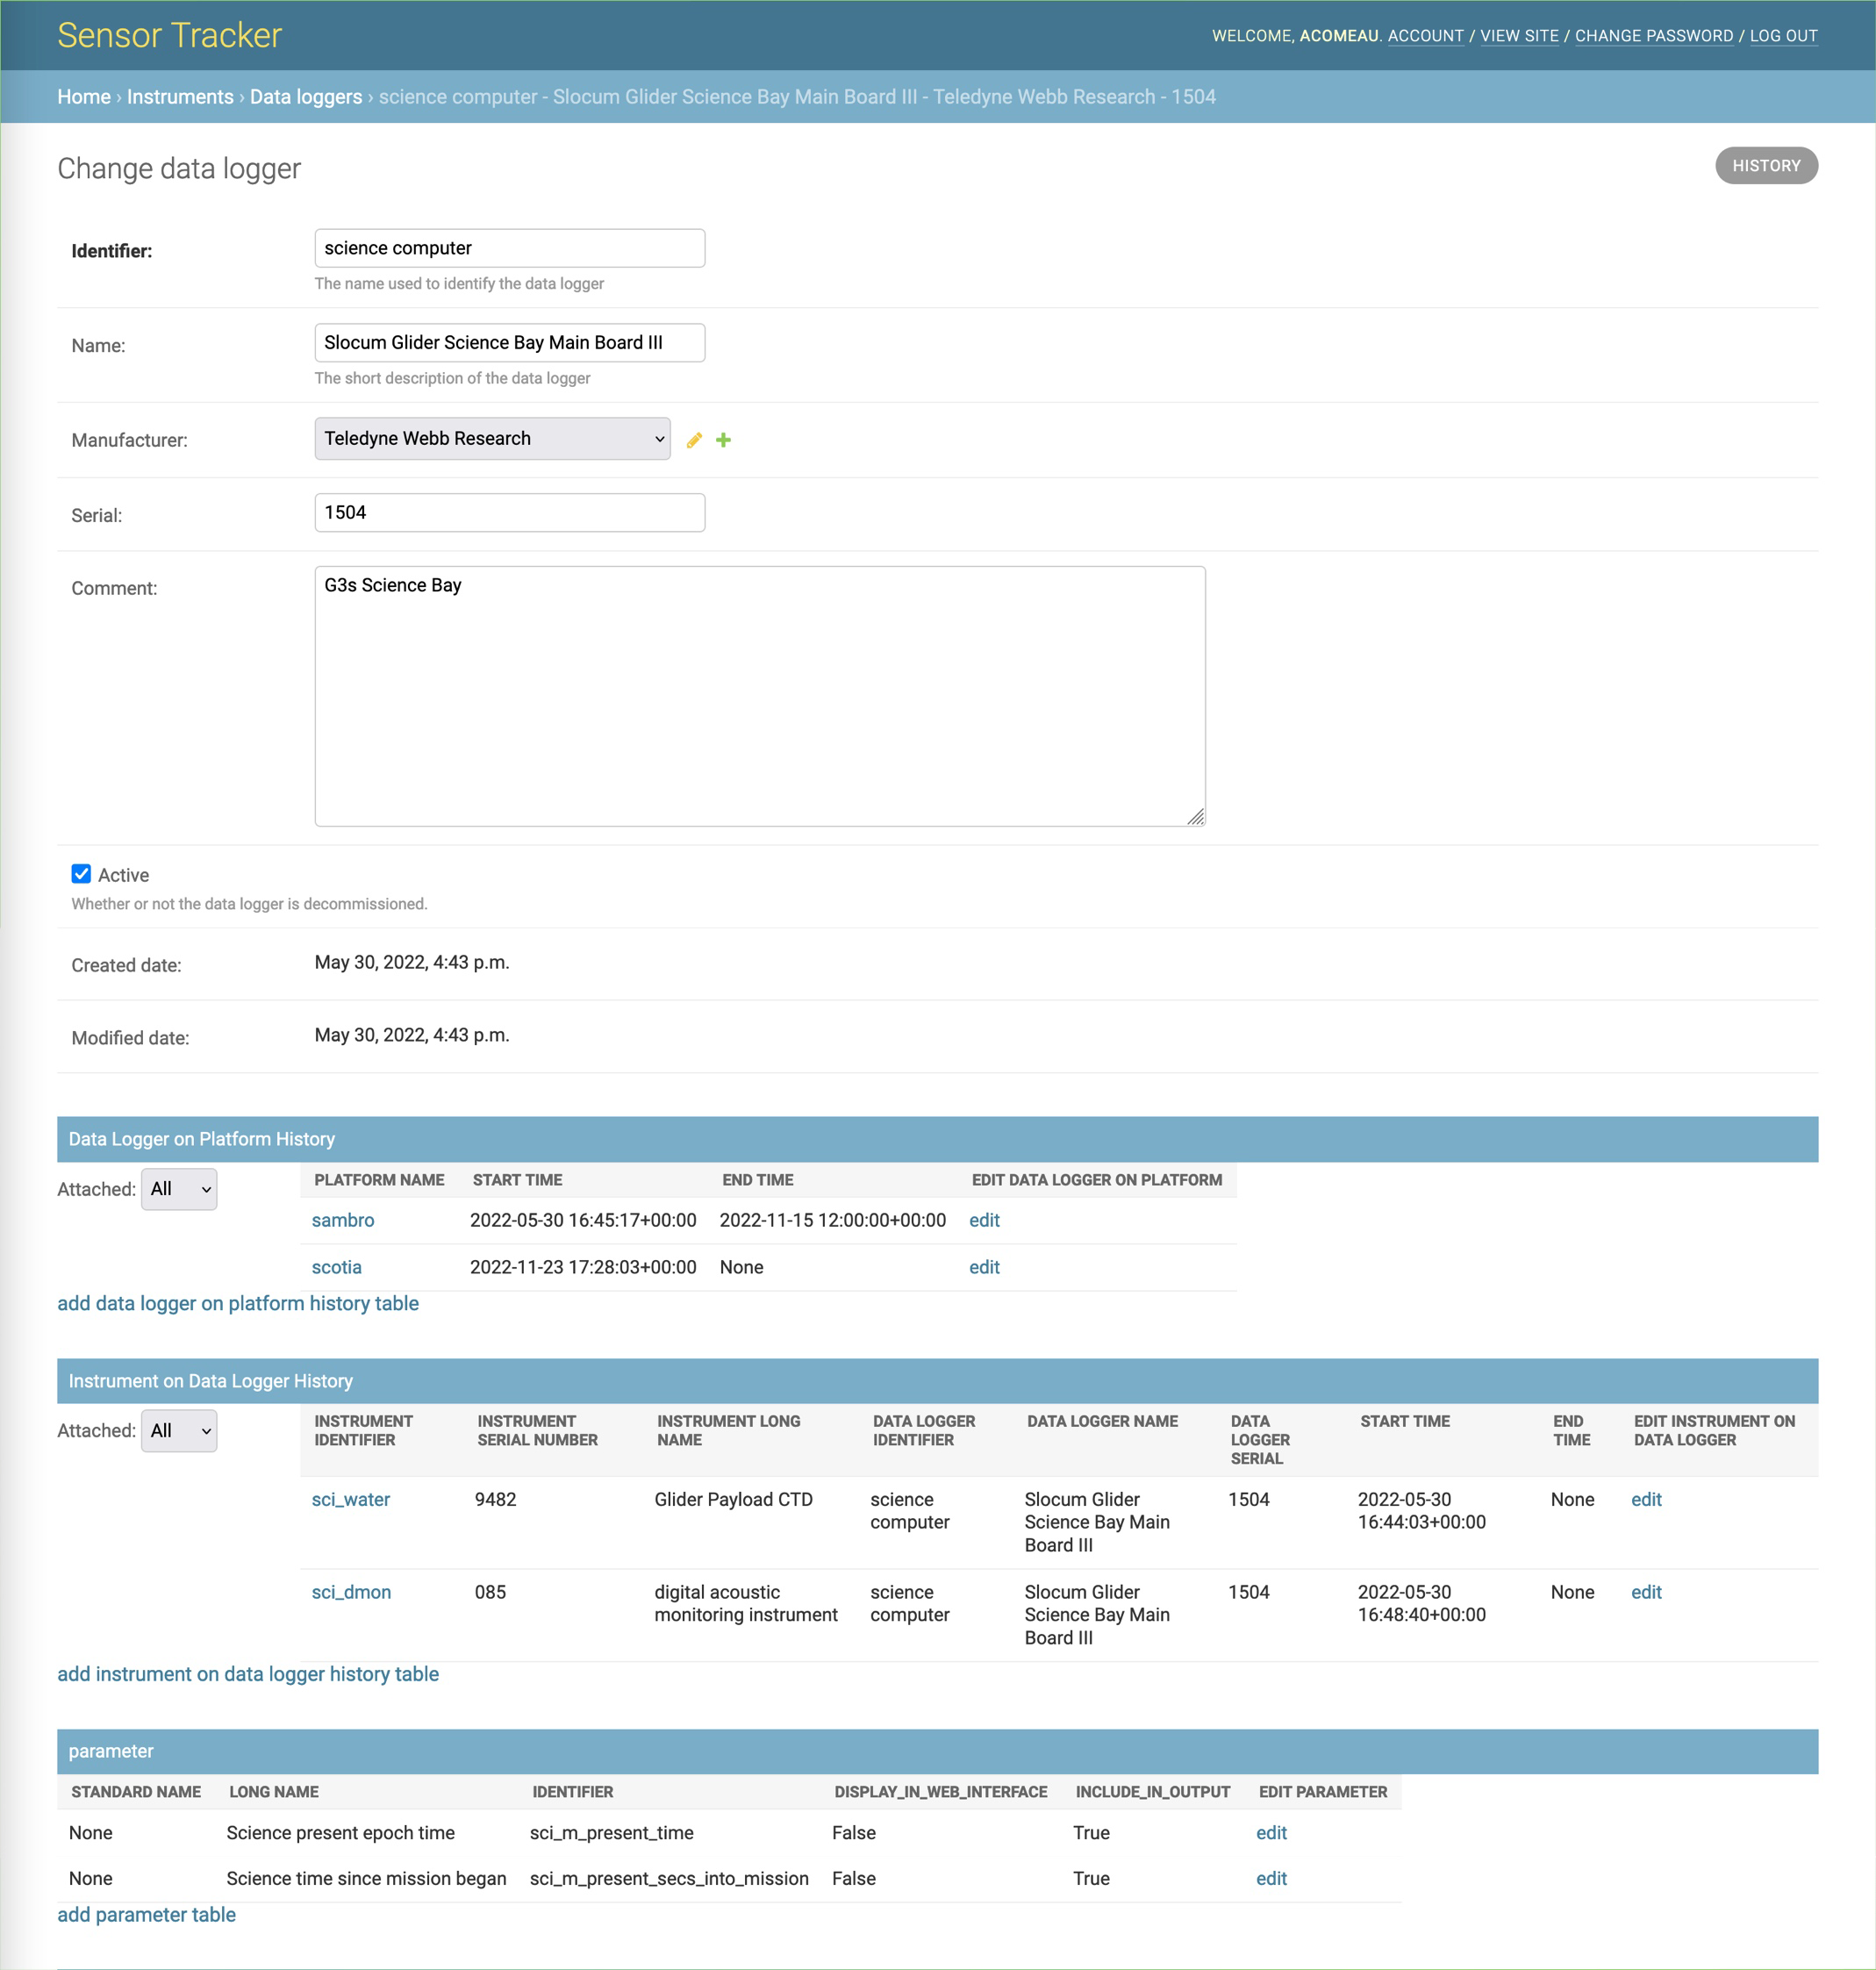Open Attached filter in Instrument History
The image size is (1876, 1970).
point(179,1431)
